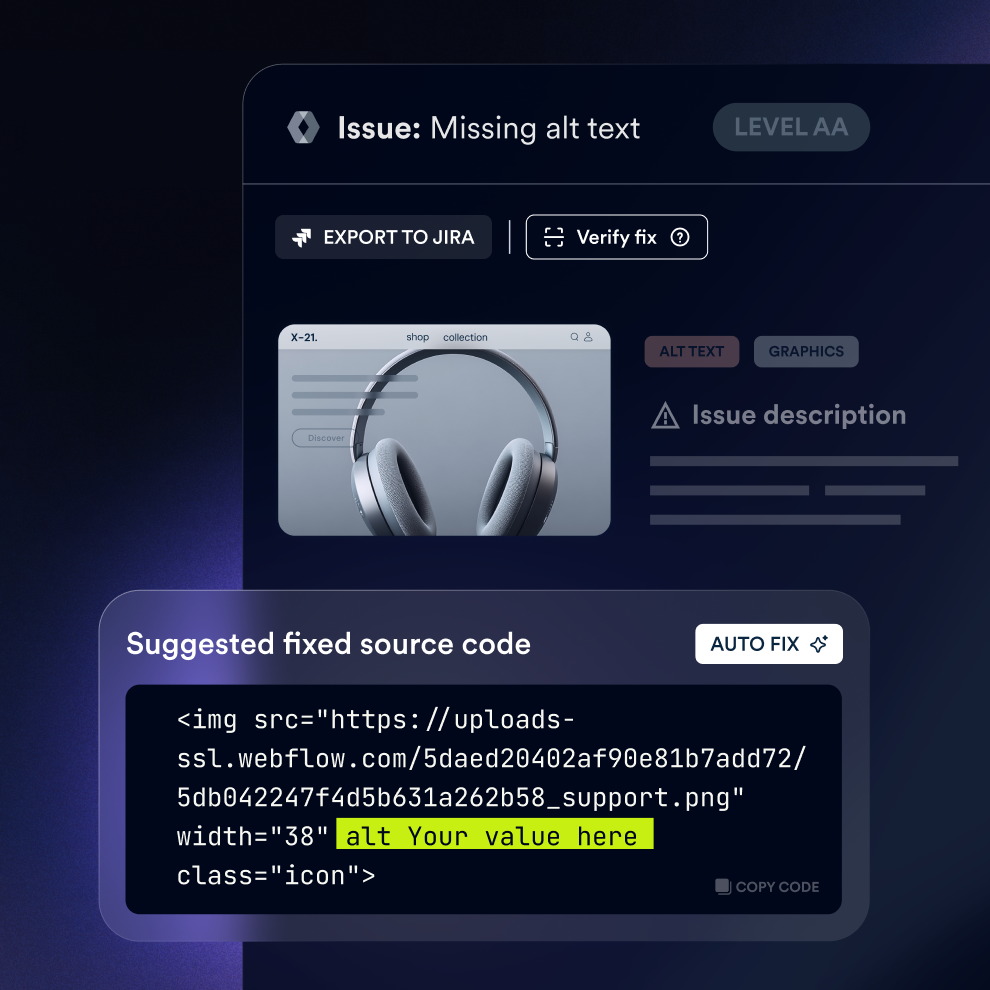Click the warning triangle beside Issue description
This screenshot has width=990, height=990.
tap(665, 415)
